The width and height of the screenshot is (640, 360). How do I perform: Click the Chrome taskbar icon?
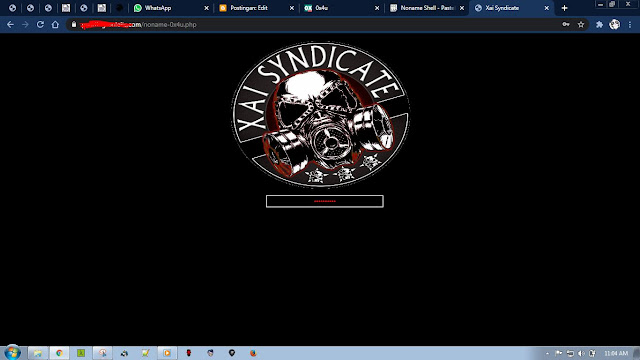pyautogui.click(x=59, y=353)
